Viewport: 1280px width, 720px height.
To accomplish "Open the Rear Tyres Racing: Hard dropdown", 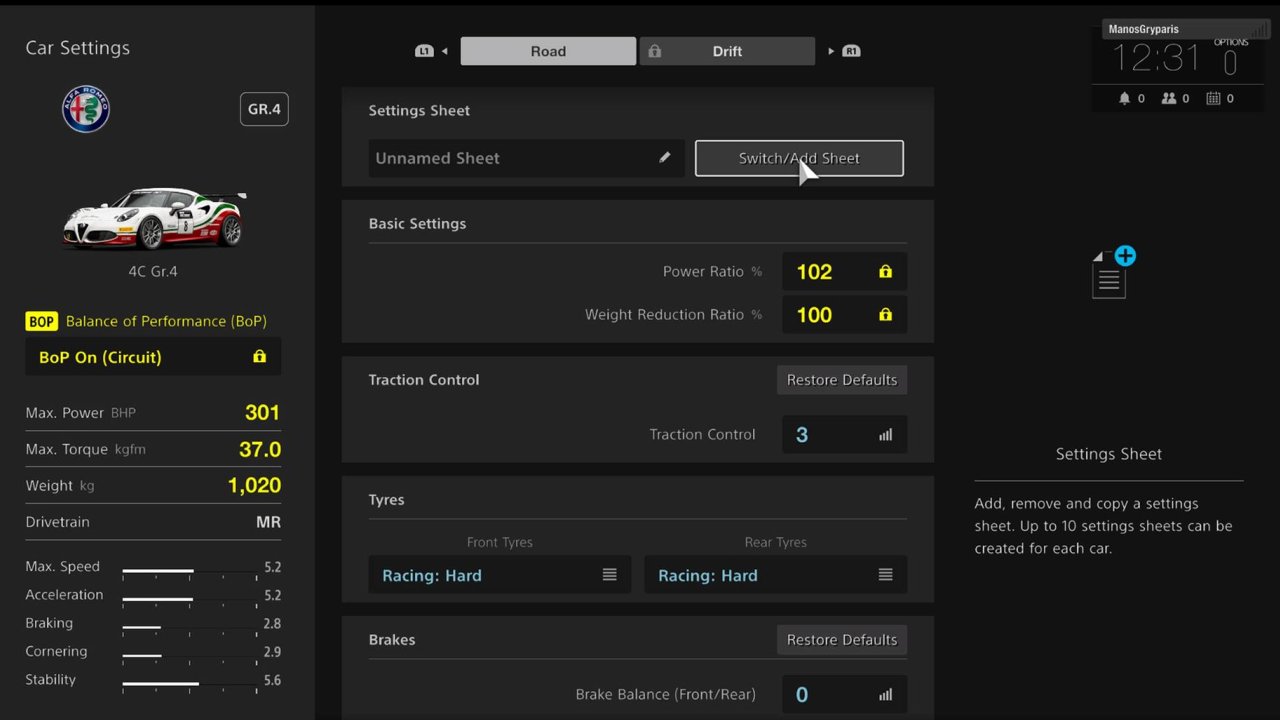I will (775, 575).
